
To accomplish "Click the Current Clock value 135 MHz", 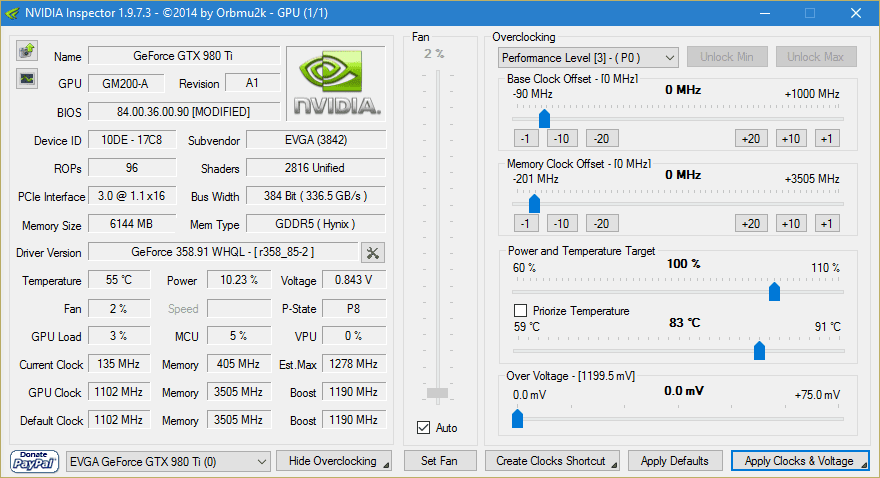I will [119, 364].
